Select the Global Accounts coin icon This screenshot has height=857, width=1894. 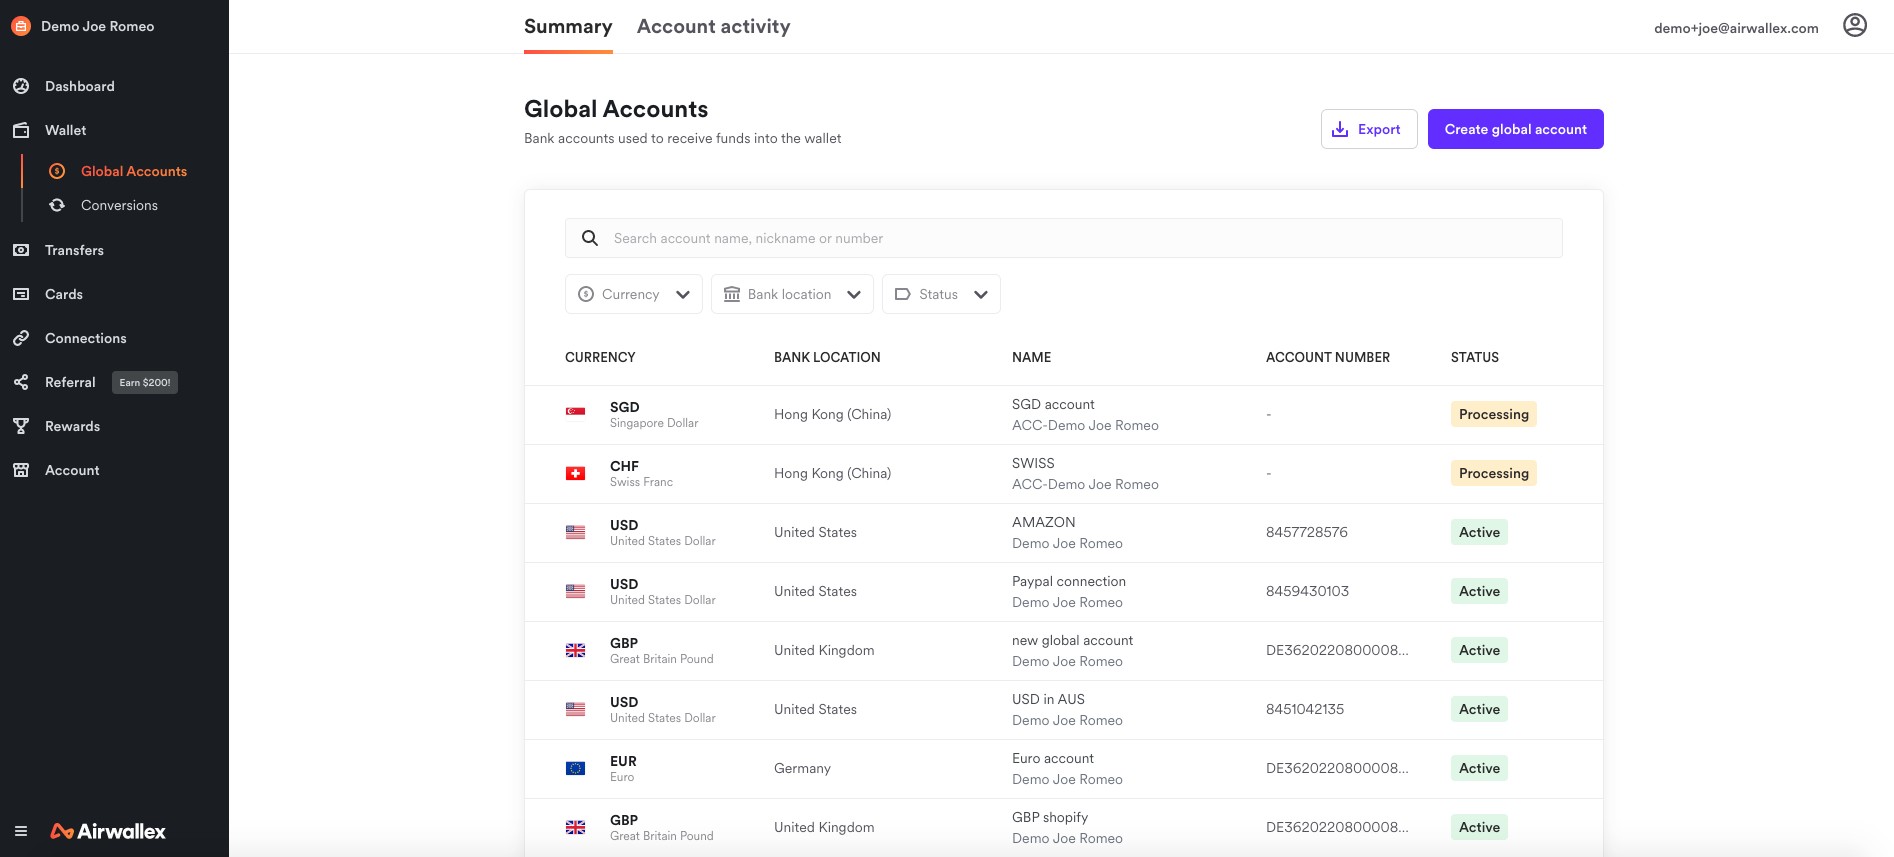(x=57, y=171)
